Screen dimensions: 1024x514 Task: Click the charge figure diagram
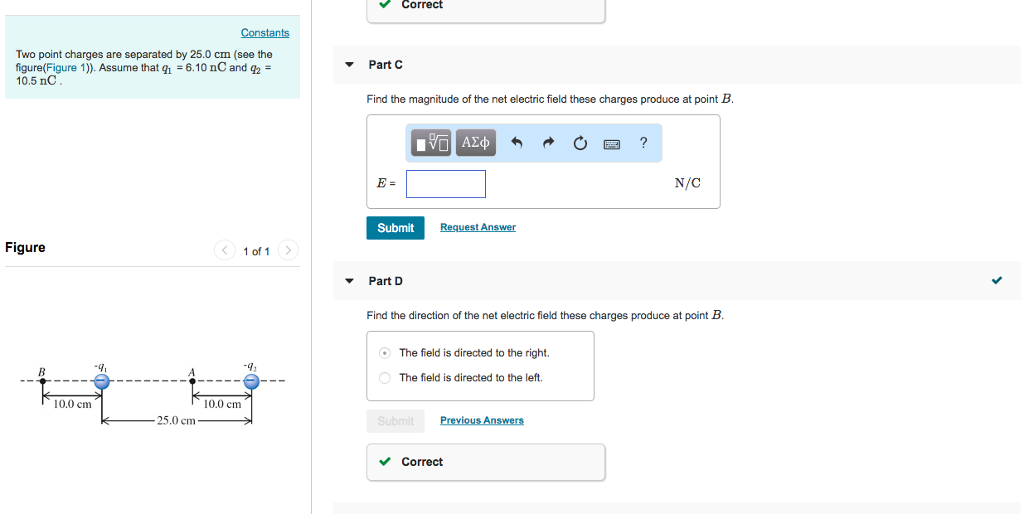coord(153,394)
